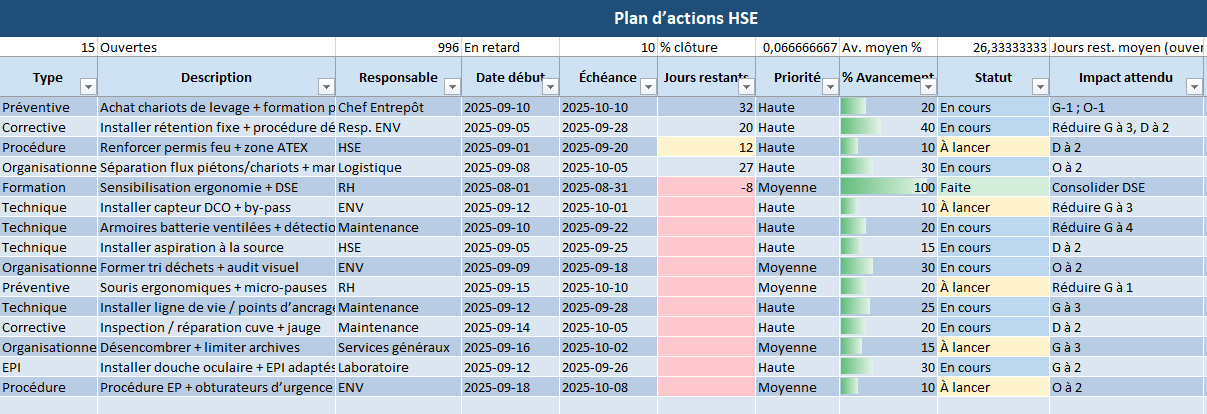Image resolution: width=1207 pixels, height=414 pixels.
Task: Open the Jours restants filter dropdown
Action: (x=745, y=86)
